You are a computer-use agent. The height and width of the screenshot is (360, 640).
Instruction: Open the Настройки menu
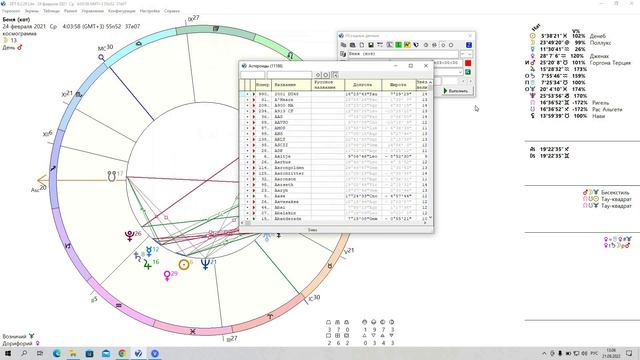pos(150,11)
